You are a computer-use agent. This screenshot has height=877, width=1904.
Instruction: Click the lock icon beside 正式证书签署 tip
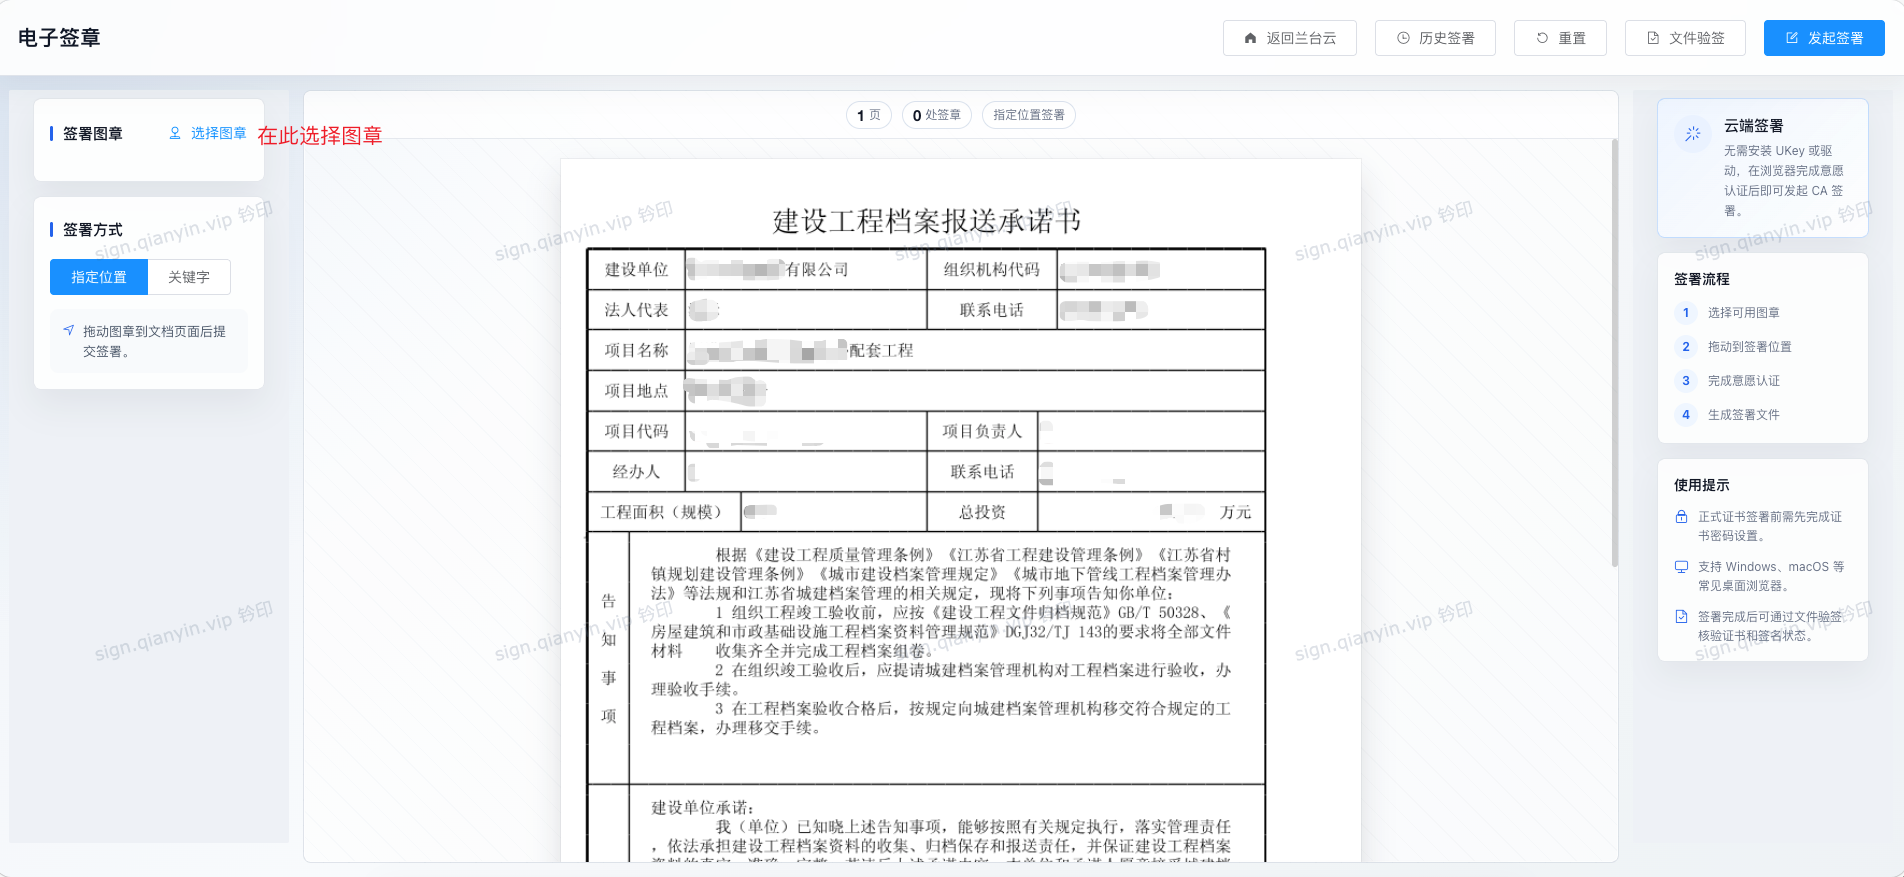tap(1681, 517)
